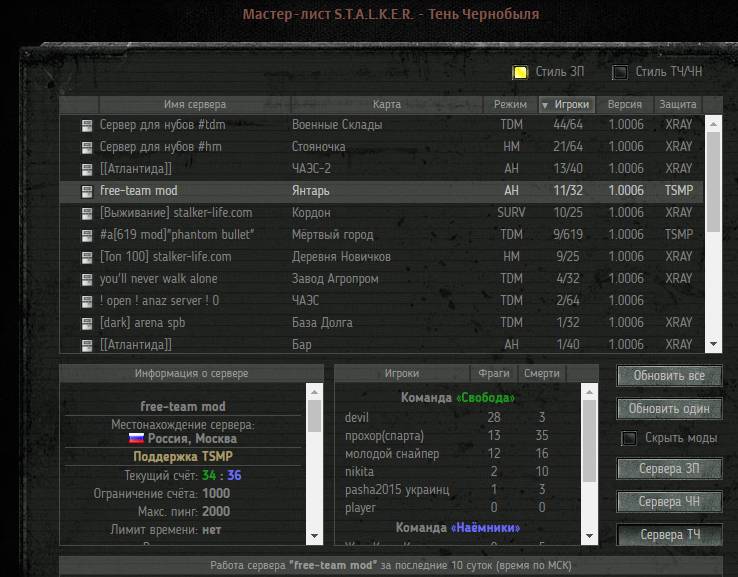Image resolution: width=738 pixels, height=577 pixels.
Task: Click 'Игроки' header in players panel
Action: [x=402, y=373]
